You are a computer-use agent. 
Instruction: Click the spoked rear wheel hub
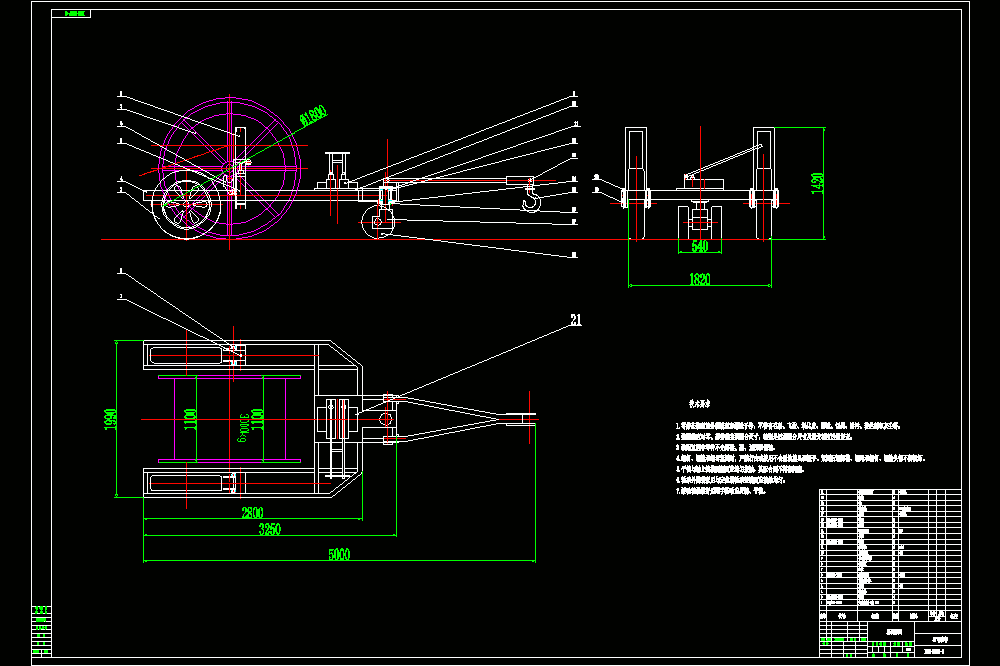(x=186, y=205)
